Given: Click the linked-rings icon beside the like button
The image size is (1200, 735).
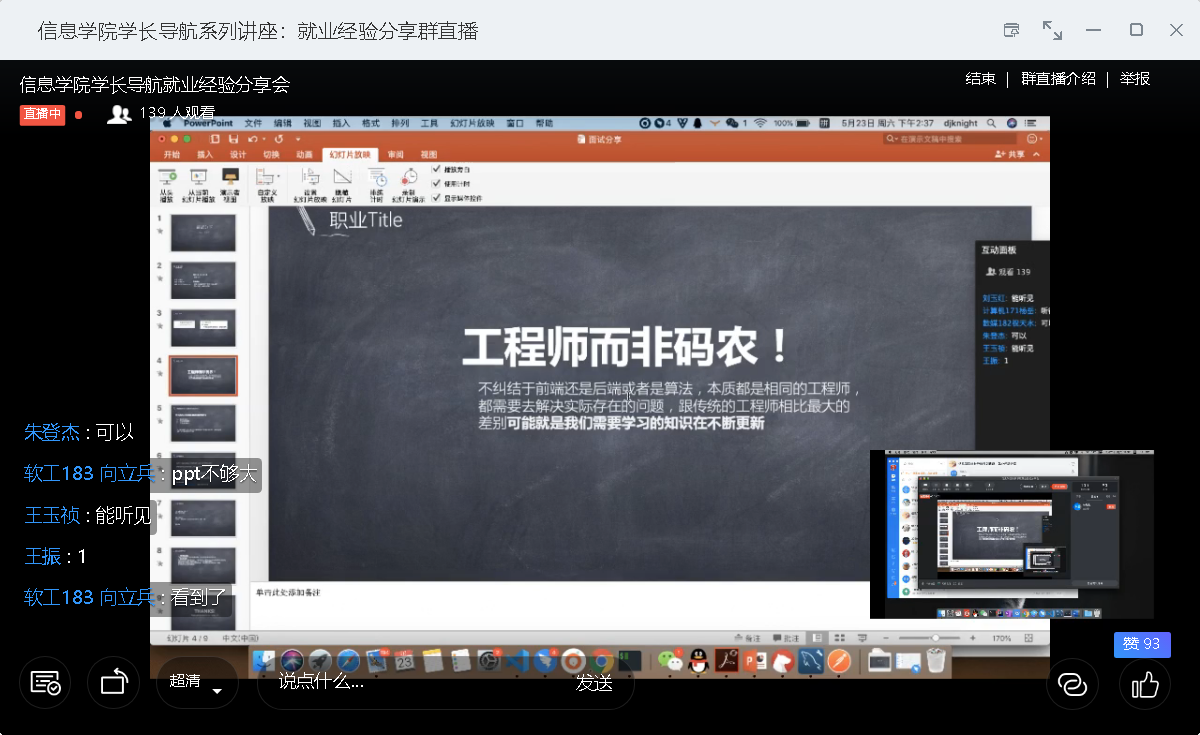Looking at the screenshot, I should coord(1072,684).
